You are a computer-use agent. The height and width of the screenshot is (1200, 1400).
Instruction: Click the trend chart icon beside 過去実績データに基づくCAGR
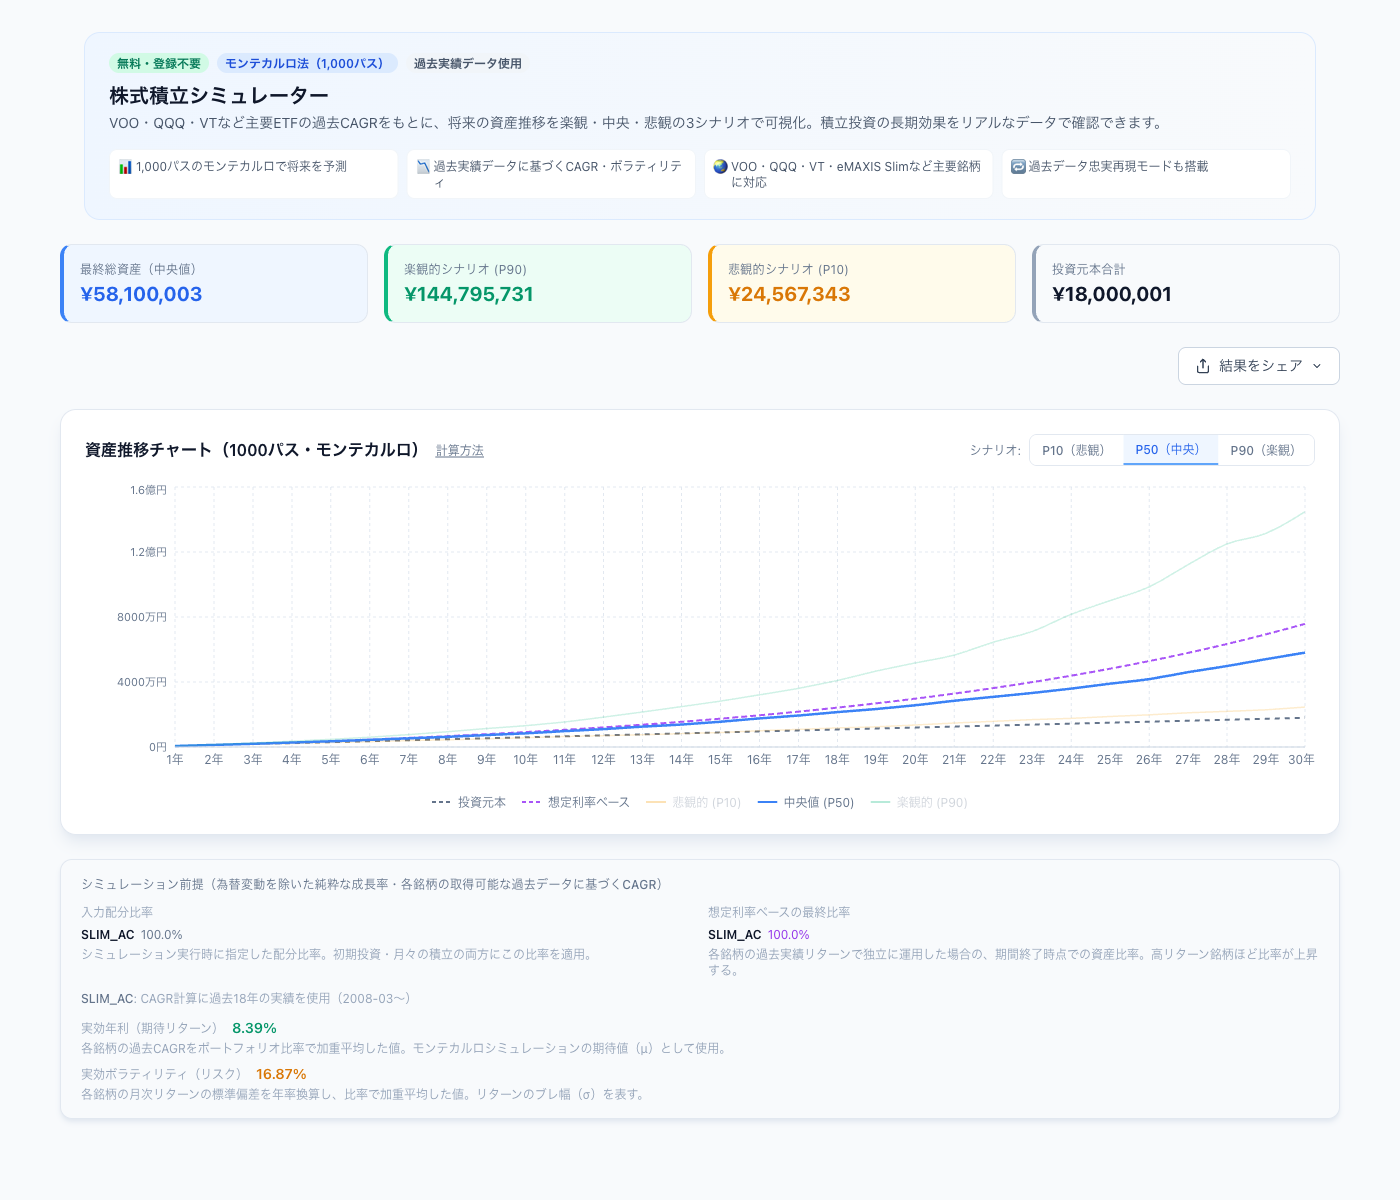(x=423, y=167)
